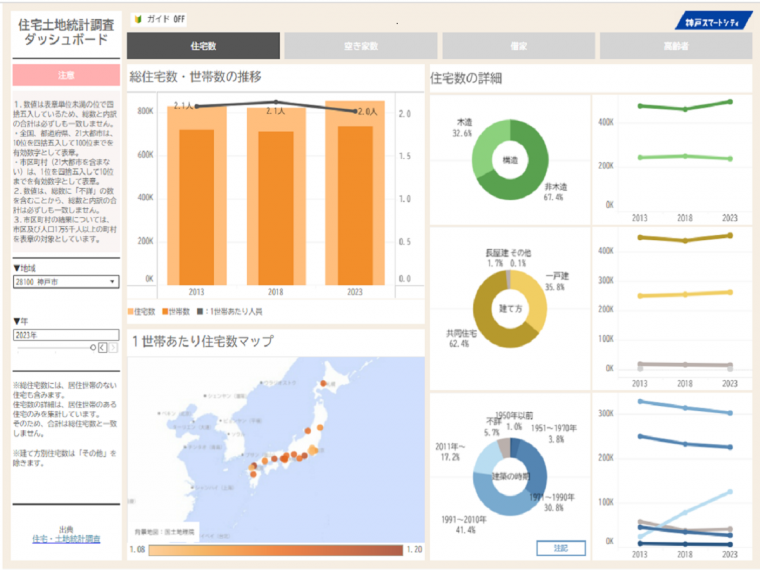760x570 pixels.
Task: Click the year slider handle
Action: pyautogui.click(x=95, y=348)
